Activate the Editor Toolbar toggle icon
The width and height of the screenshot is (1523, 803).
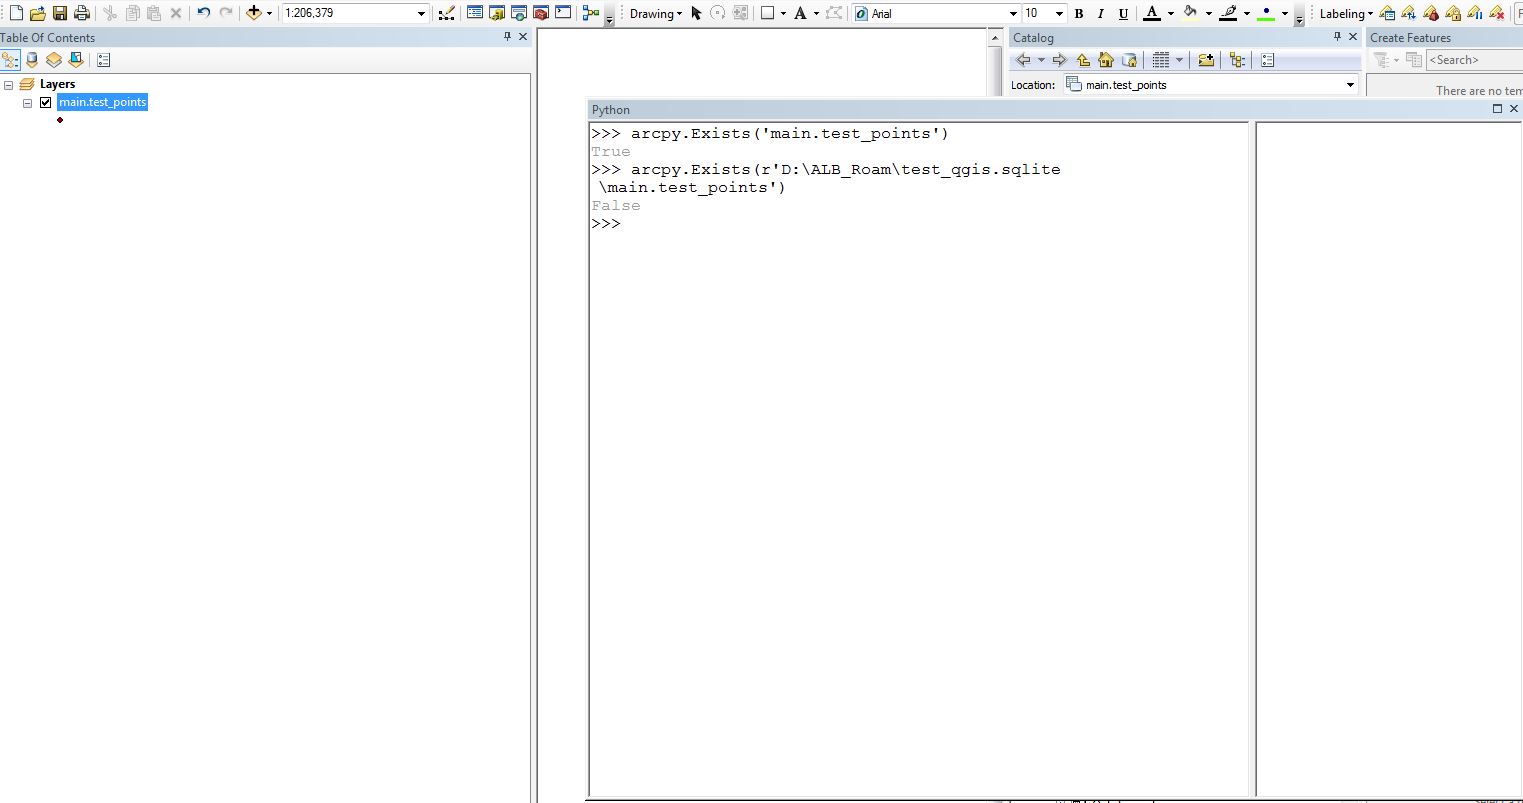click(447, 13)
